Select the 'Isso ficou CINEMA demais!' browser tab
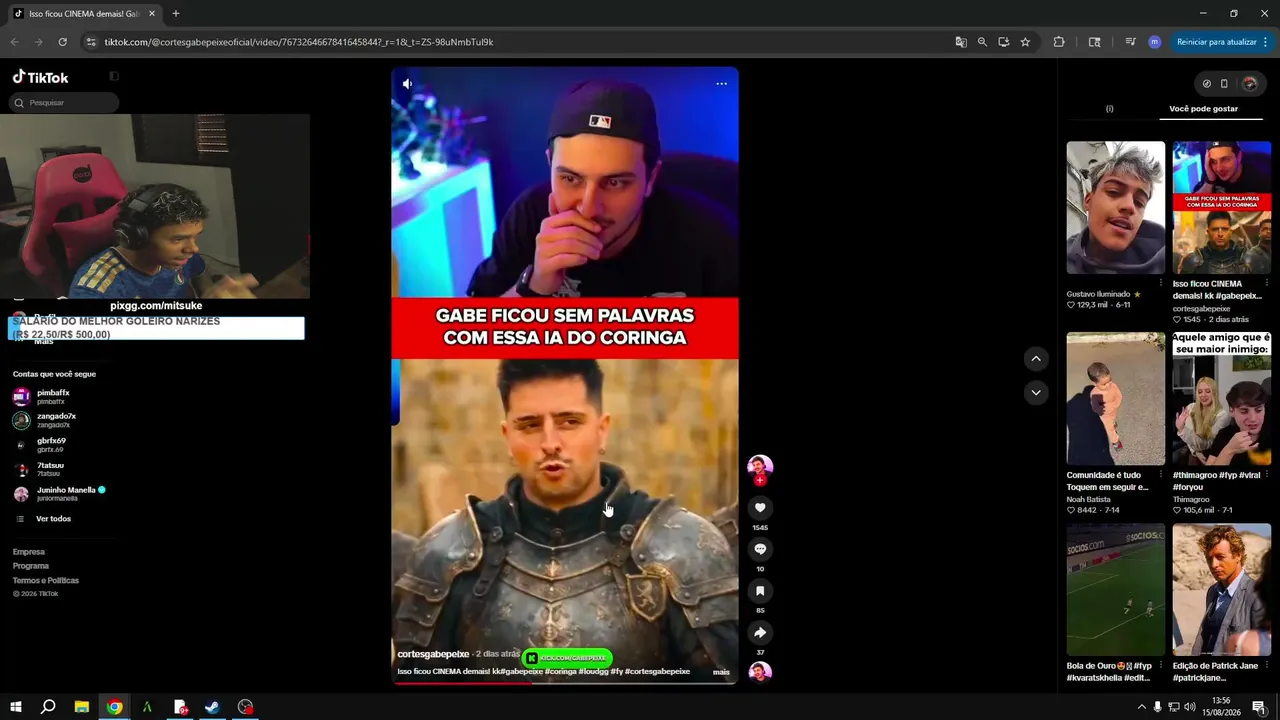This screenshot has height=720, width=1280. 83,14
